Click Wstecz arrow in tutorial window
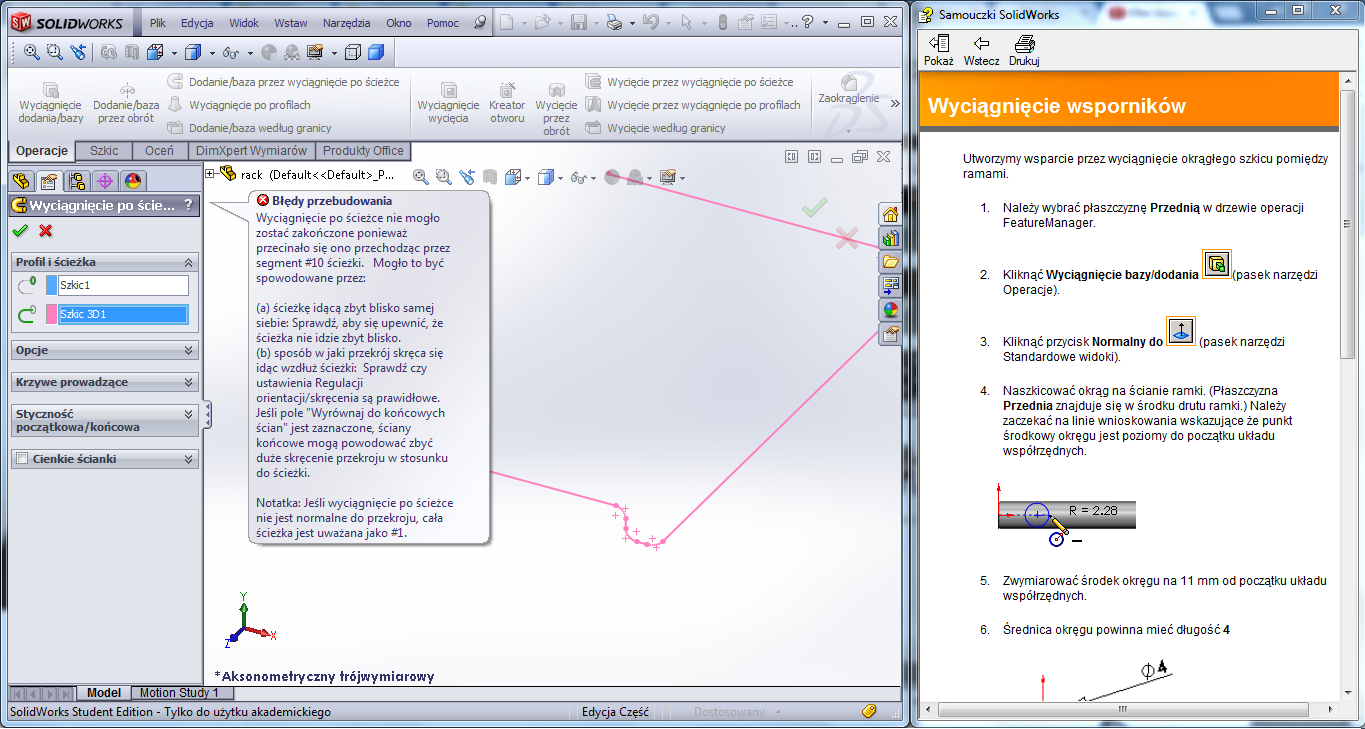Viewport: 1365px width, 729px height. click(981, 43)
